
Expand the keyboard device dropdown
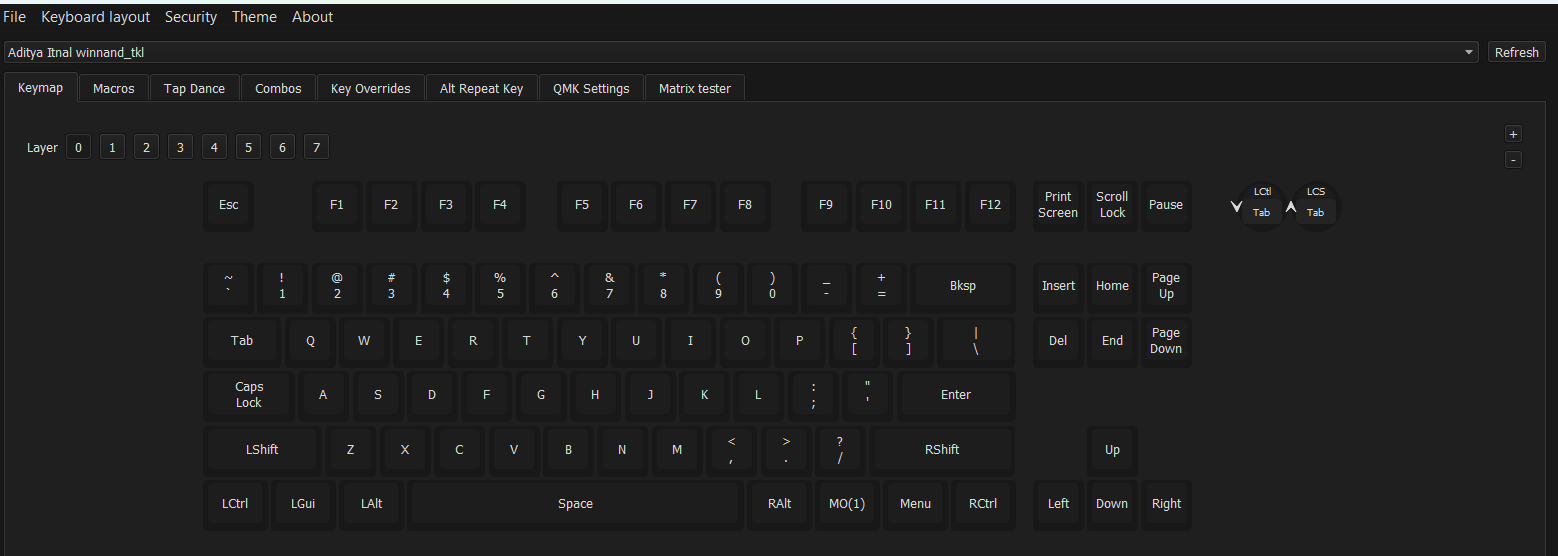pyautogui.click(x=741, y=52)
